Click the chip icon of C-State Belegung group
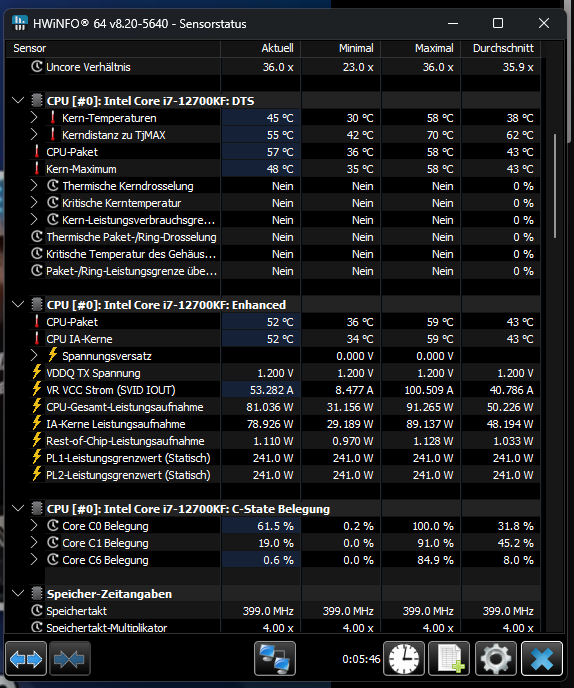 pyautogui.click(x=37, y=509)
